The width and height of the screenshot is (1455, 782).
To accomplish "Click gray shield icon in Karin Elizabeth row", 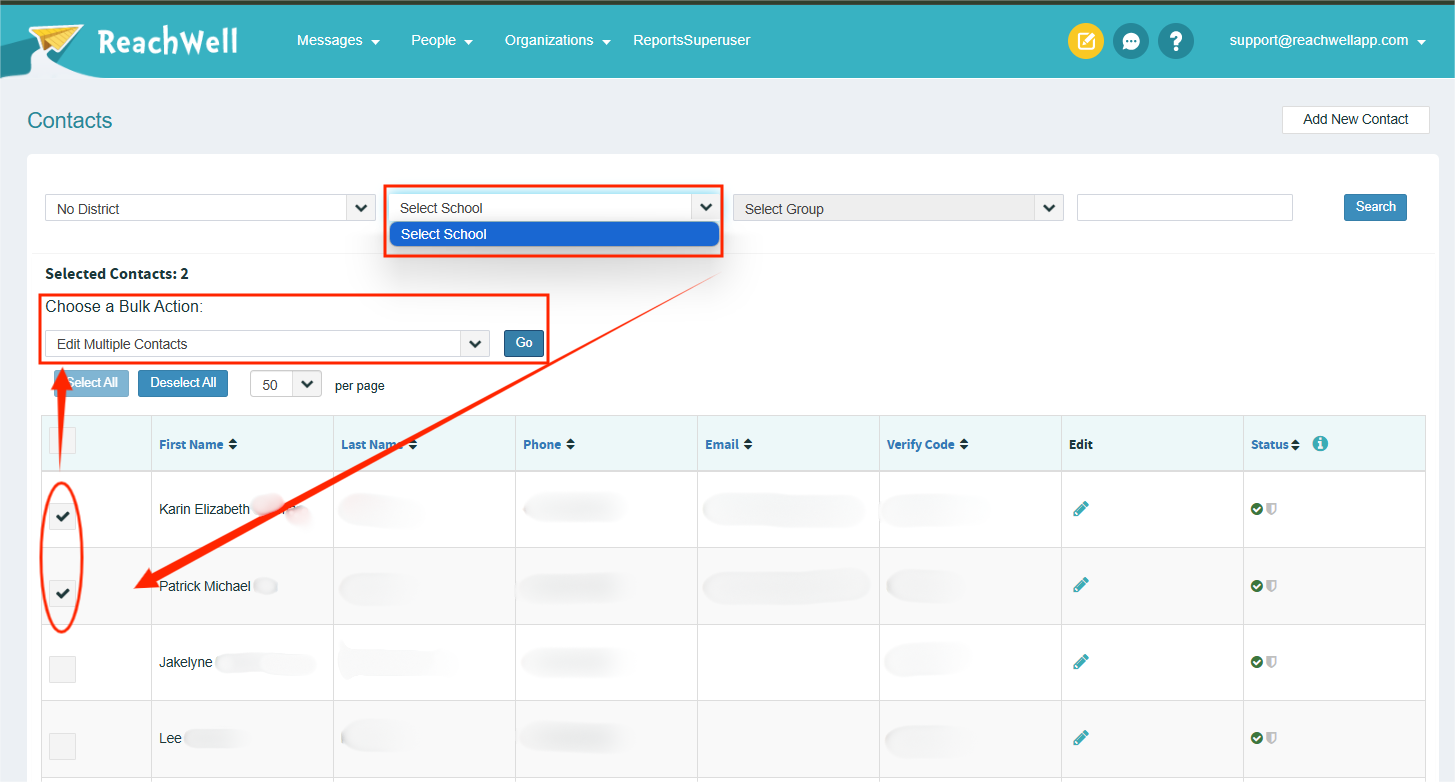I will coord(1271,509).
